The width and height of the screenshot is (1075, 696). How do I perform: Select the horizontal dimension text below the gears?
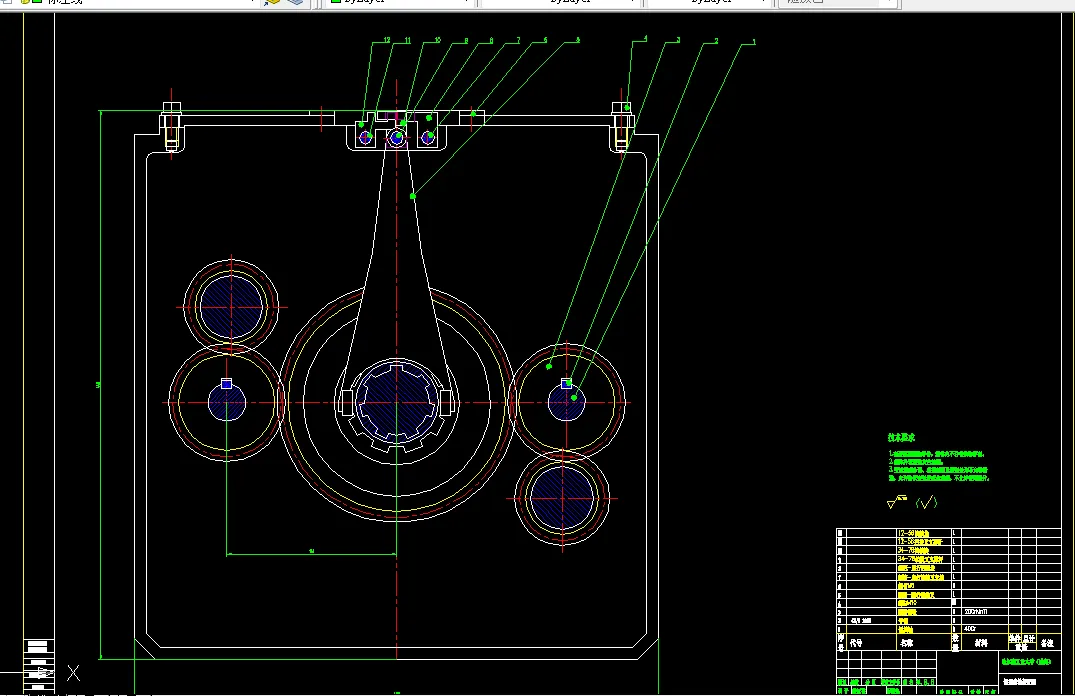(x=312, y=551)
